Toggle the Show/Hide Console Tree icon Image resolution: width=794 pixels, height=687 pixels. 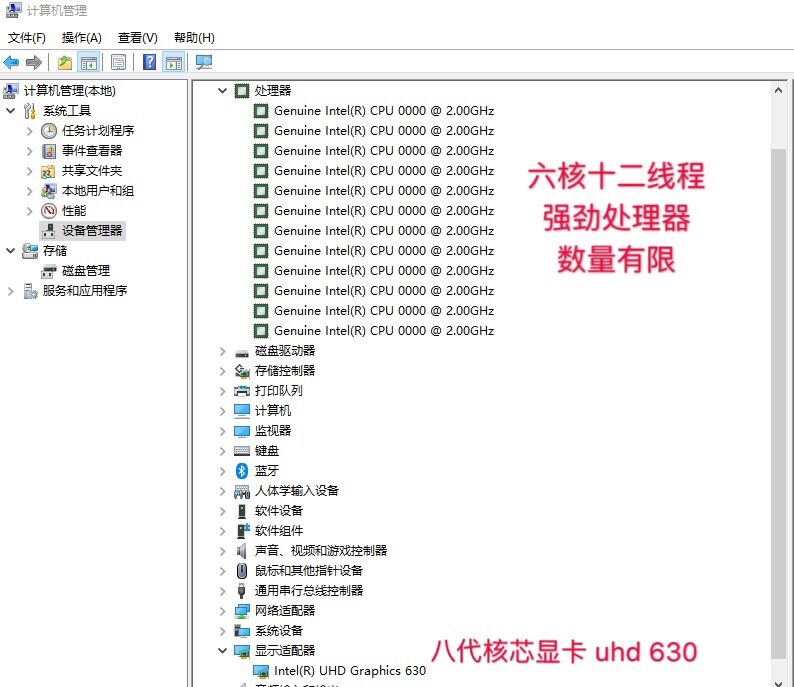(x=89, y=63)
